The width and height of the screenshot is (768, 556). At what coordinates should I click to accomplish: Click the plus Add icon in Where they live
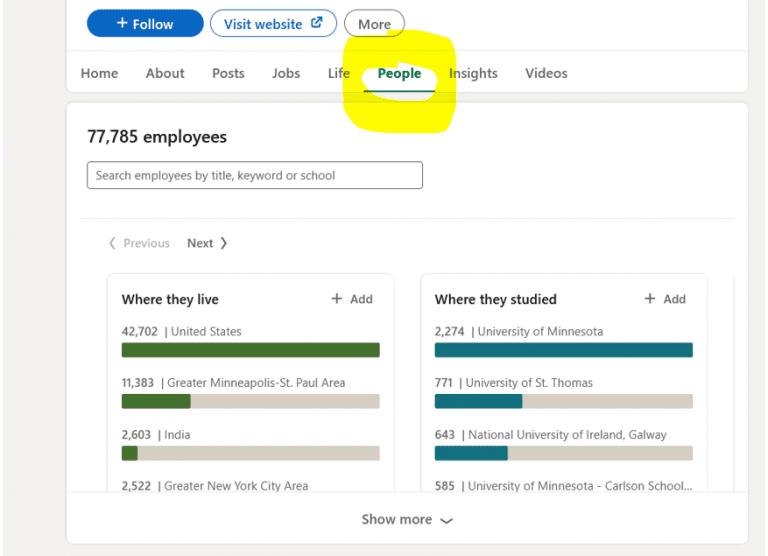coord(337,299)
